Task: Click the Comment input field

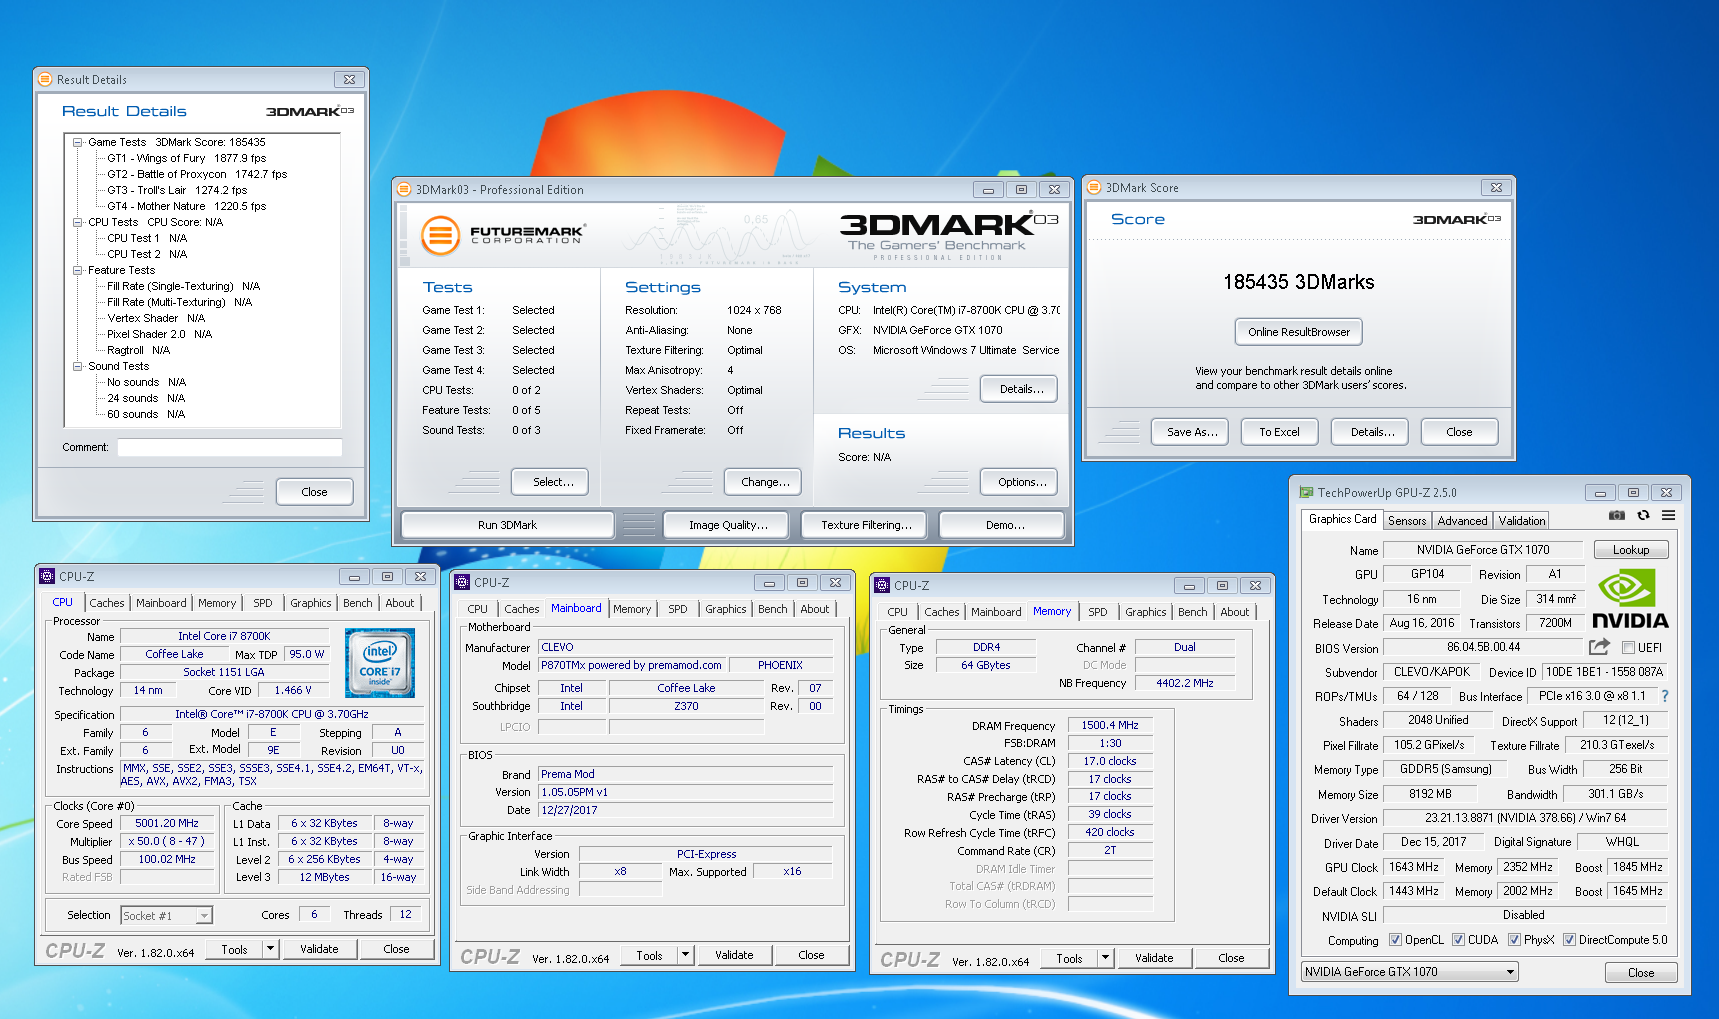Action: (x=229, y=448)
